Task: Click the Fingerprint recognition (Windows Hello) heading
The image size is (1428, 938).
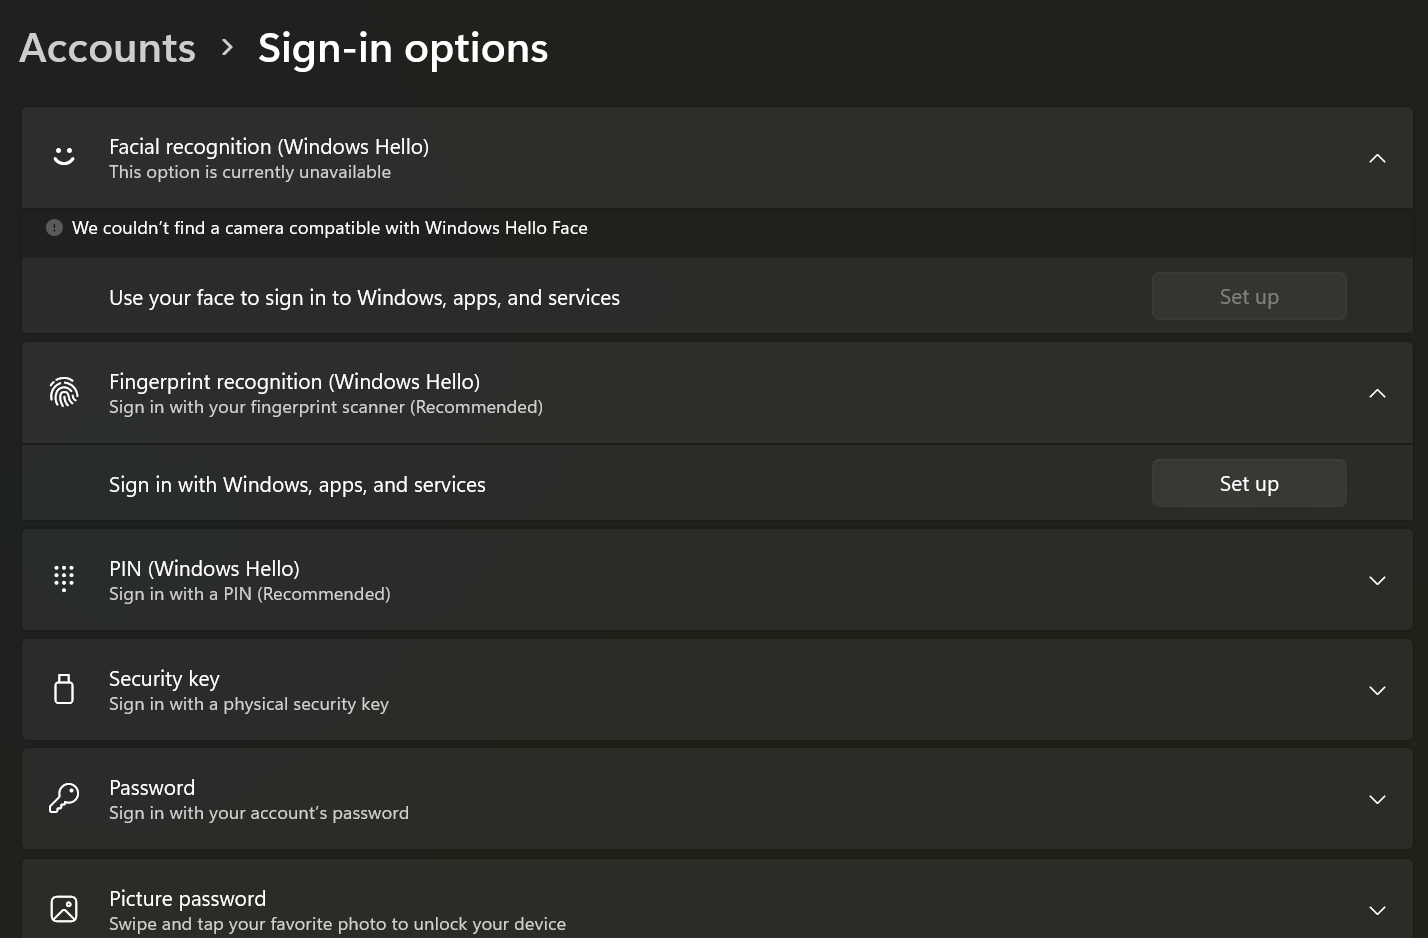Action: (x=294, y=382)
